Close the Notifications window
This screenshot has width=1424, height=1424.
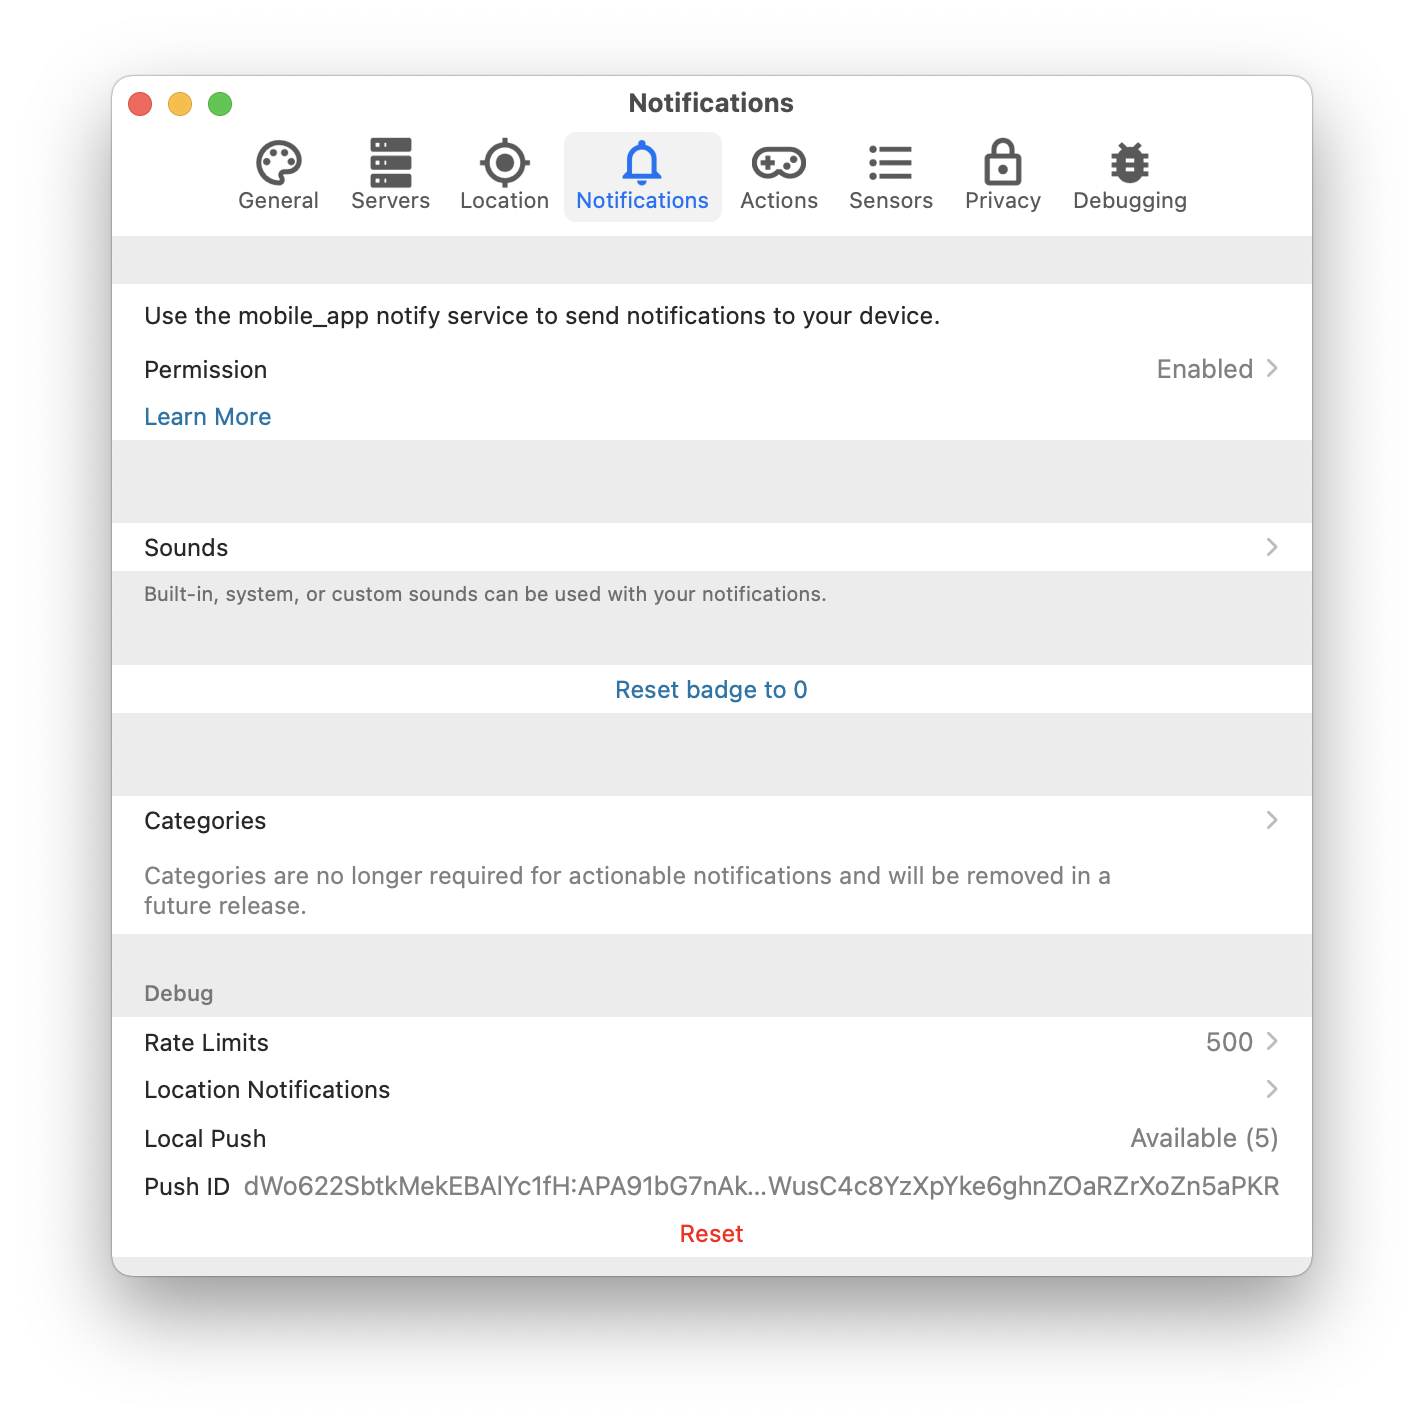[x=140, y=104]
